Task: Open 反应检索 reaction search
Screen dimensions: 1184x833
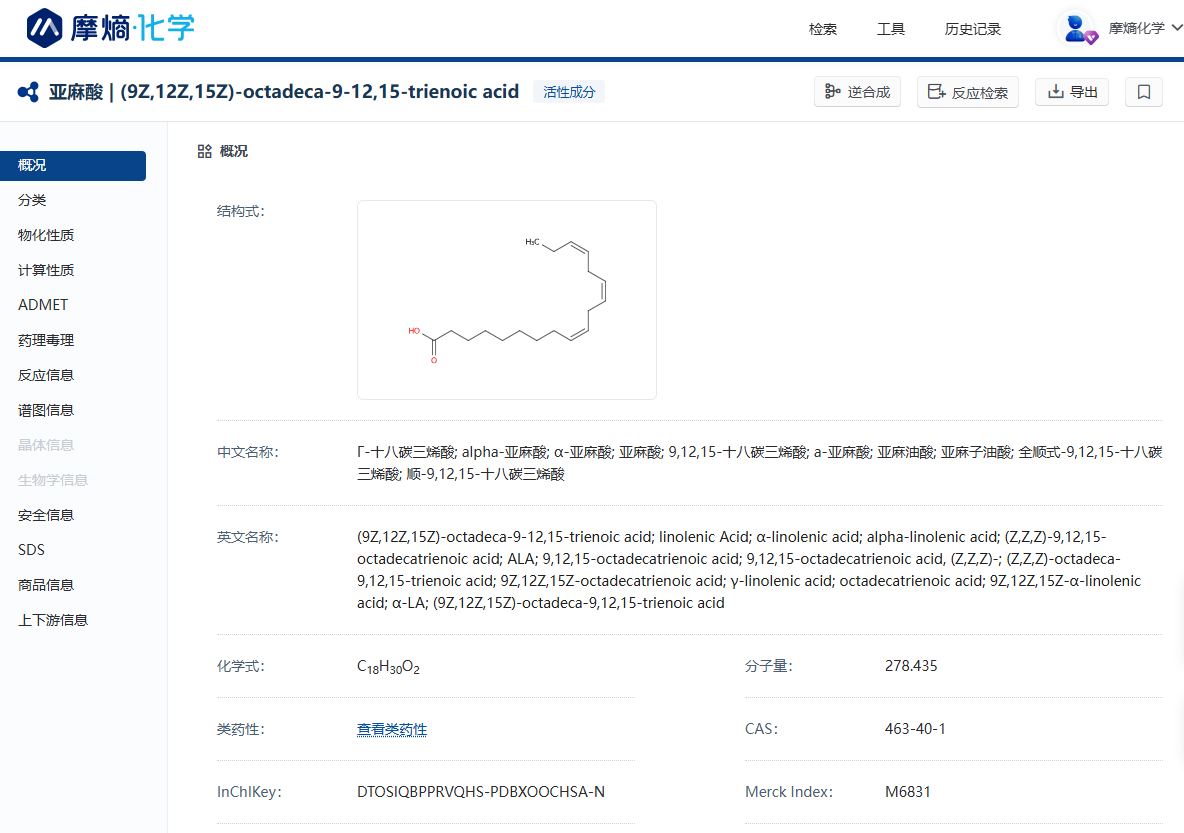Action: 967,92
